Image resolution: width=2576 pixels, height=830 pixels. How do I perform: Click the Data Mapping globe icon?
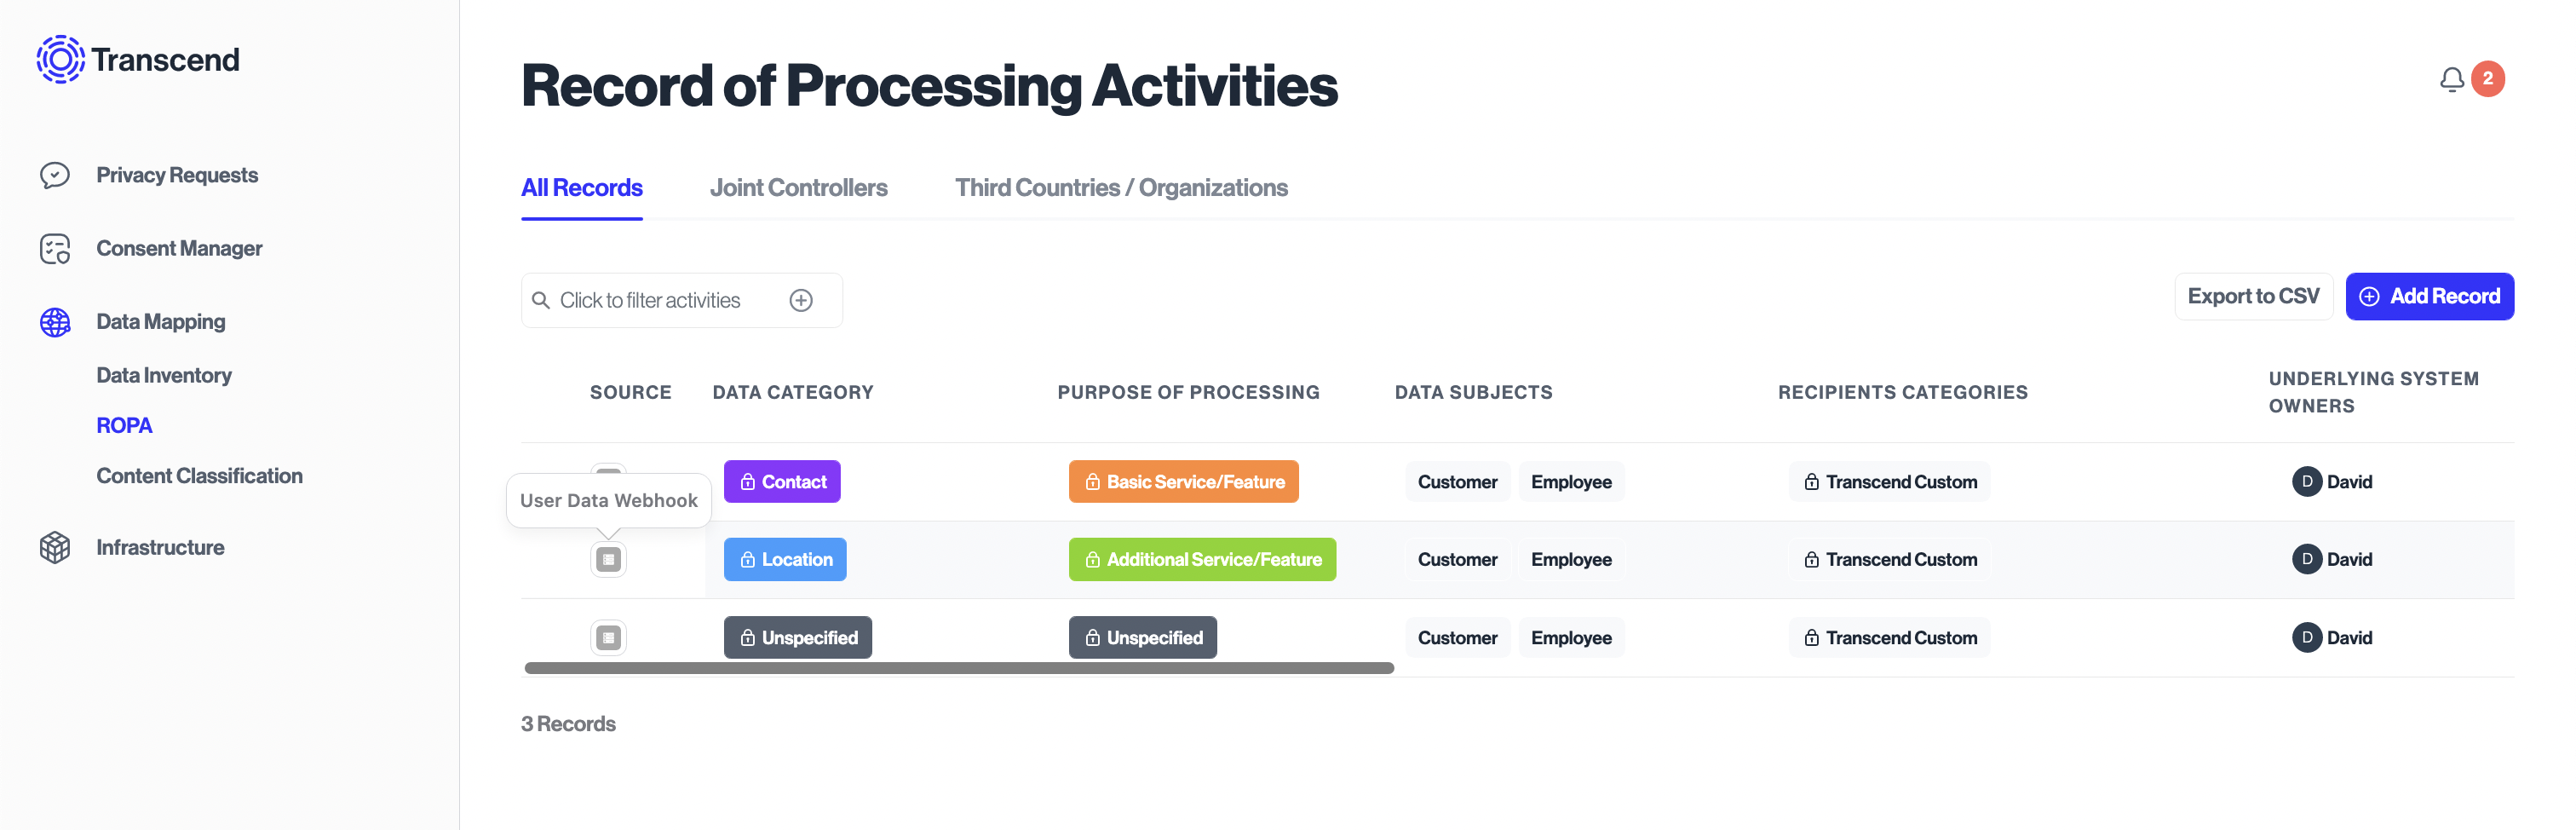[x=55, y=322]
